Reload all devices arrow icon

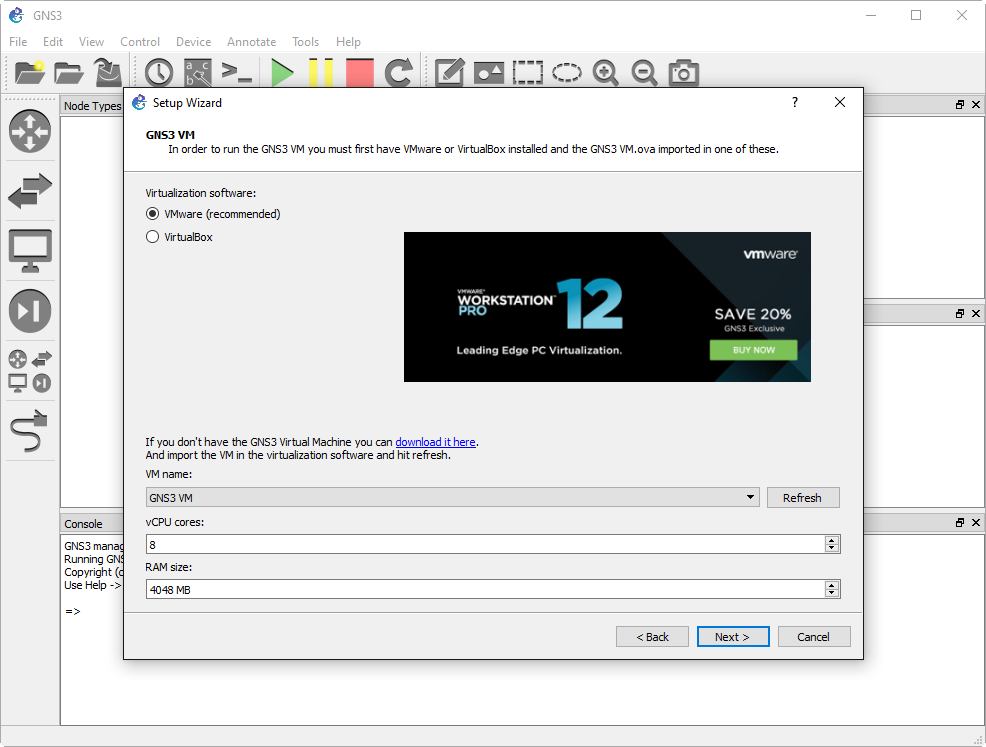pyautogui.click(x=399, y=72)
